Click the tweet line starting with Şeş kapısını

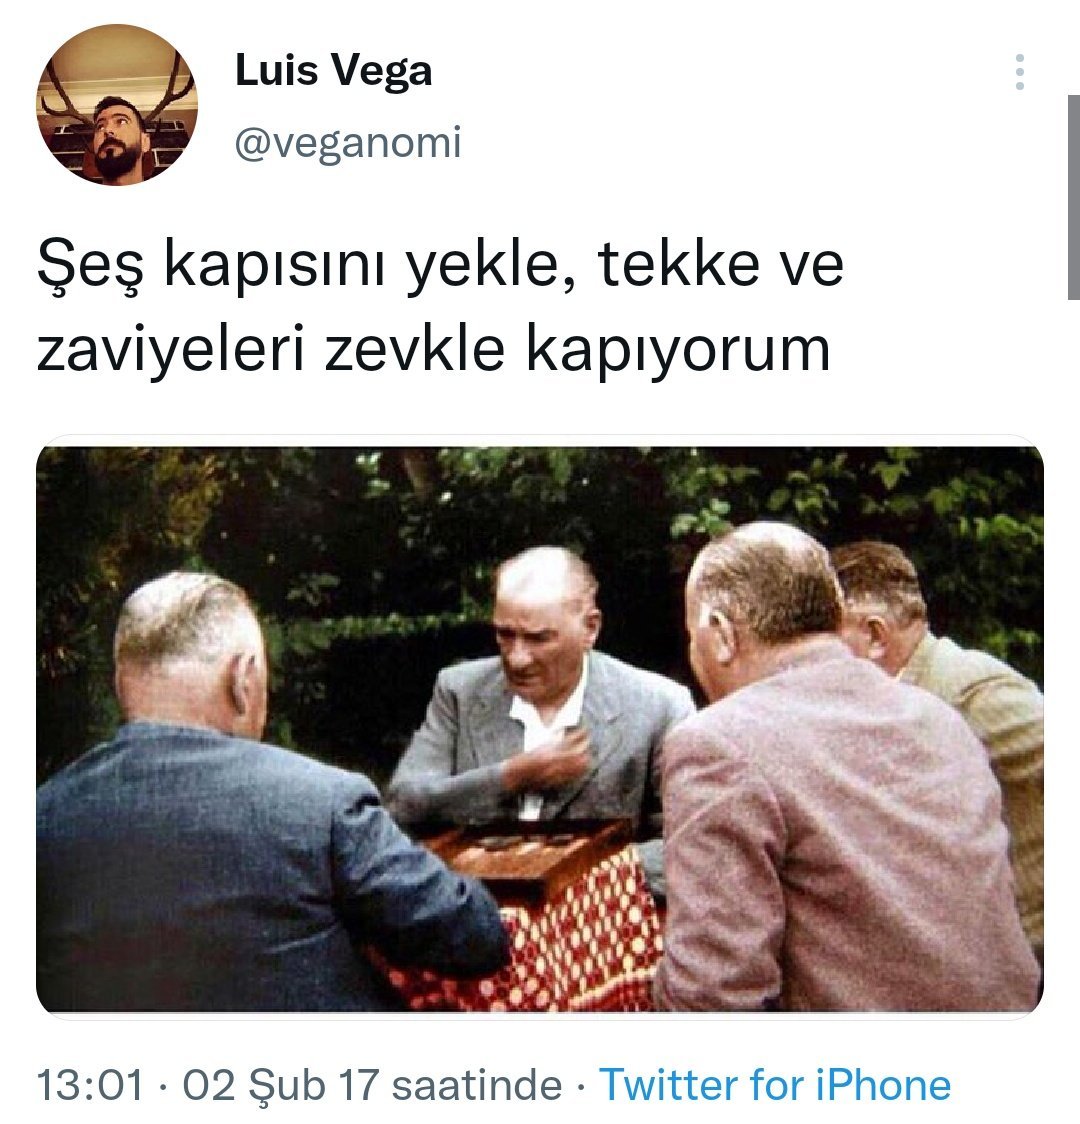440,265
